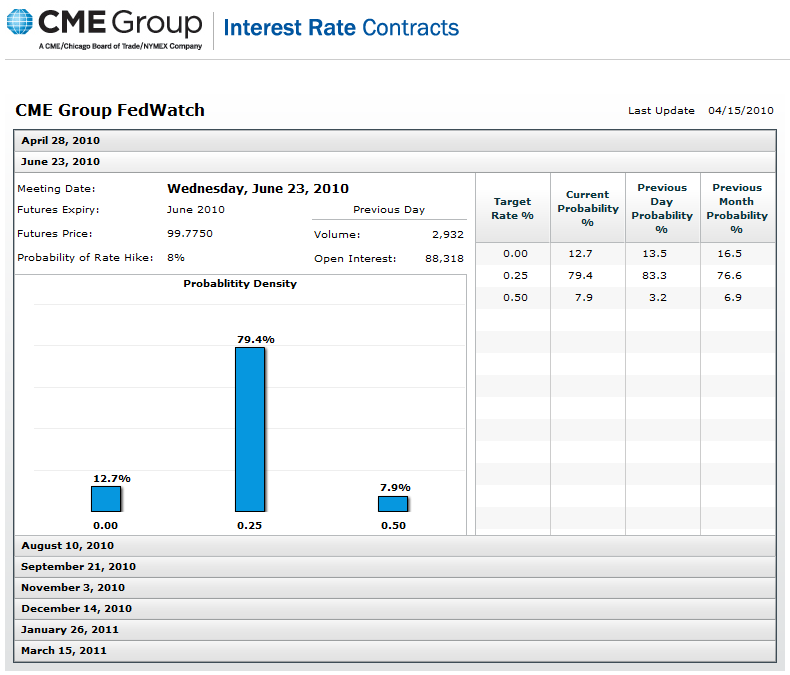Select the 0.00 target rate cell

click(x=515, y=254)
